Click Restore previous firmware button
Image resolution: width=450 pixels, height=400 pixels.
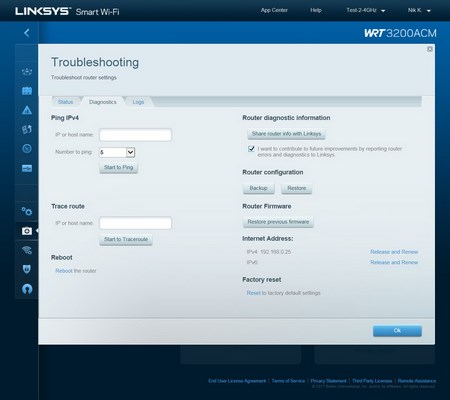tap(278, 222)
